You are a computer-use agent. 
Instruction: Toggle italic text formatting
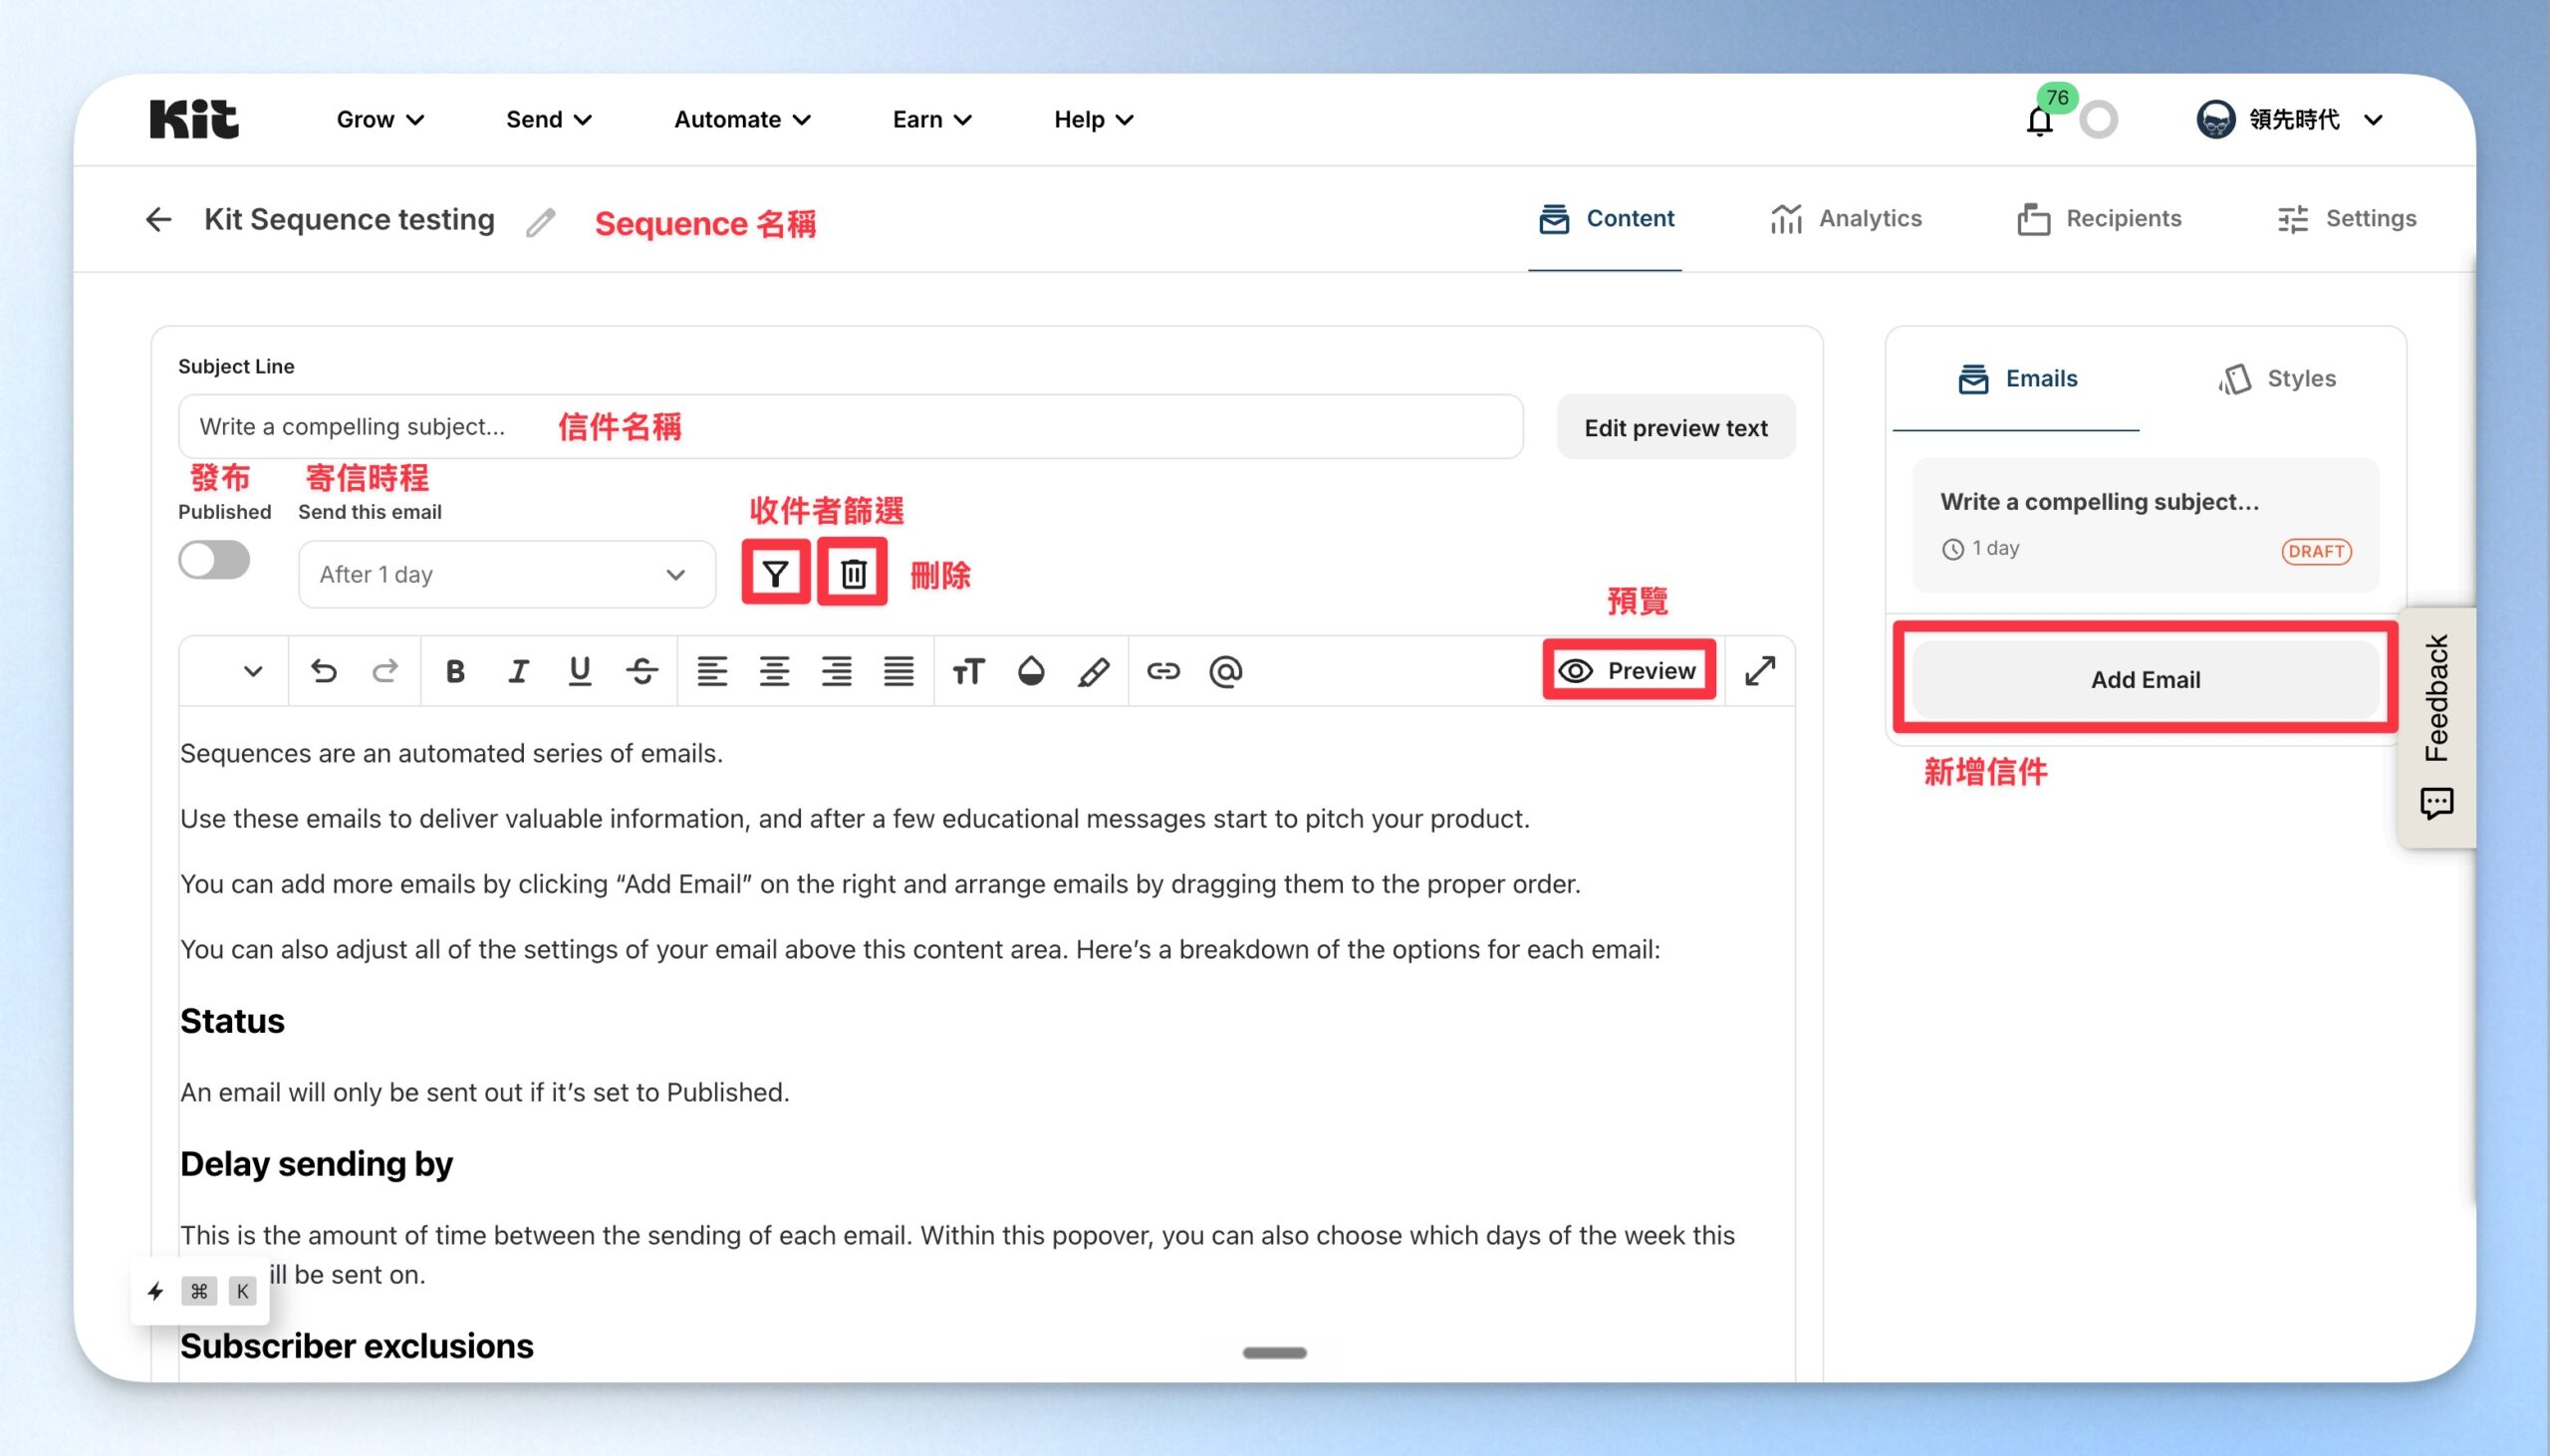pos(517,671)
